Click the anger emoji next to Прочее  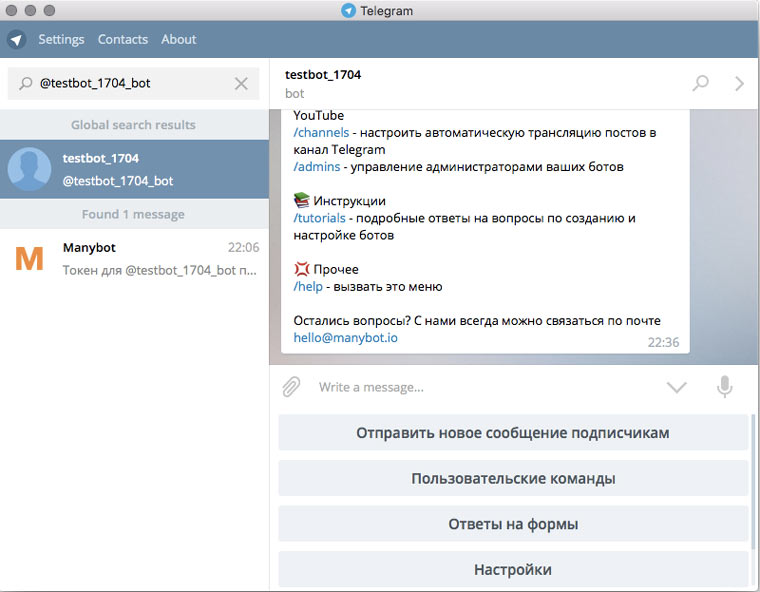click(x=301, y=269)
